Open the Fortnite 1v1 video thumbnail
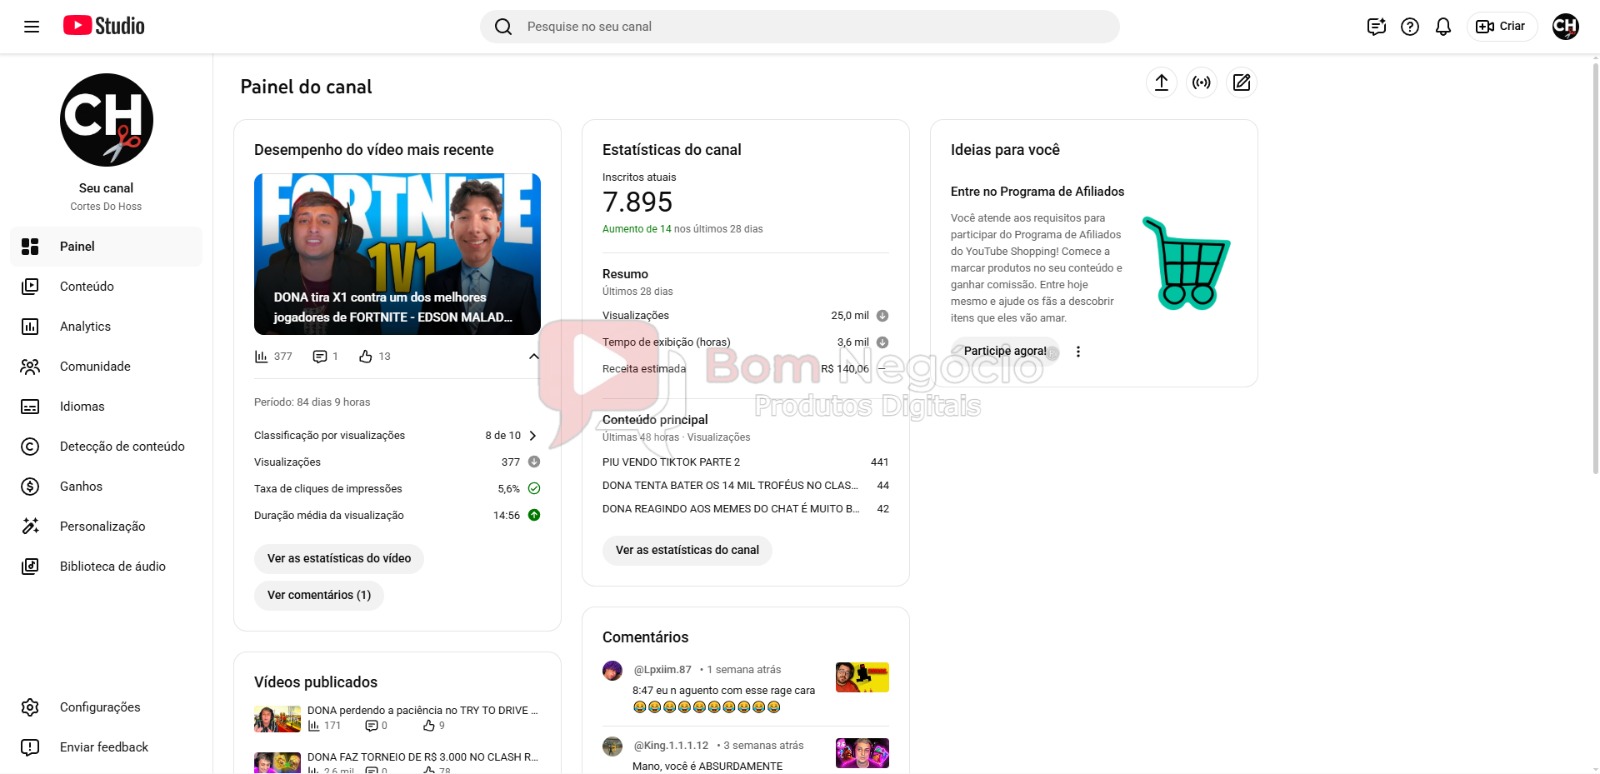1600x774 pixels. coord(397,254)
